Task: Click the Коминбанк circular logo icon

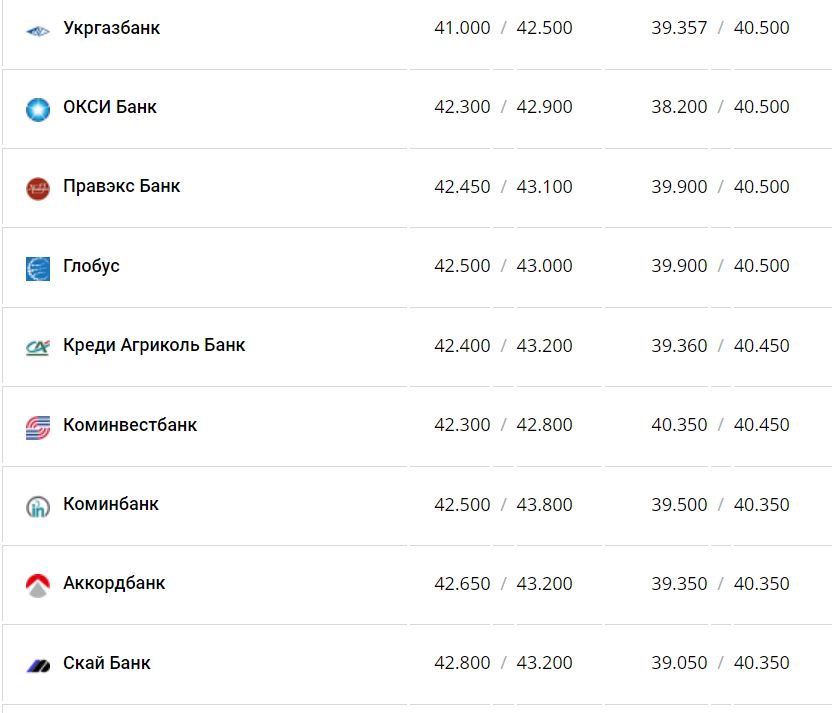Action: click(38, 506)
